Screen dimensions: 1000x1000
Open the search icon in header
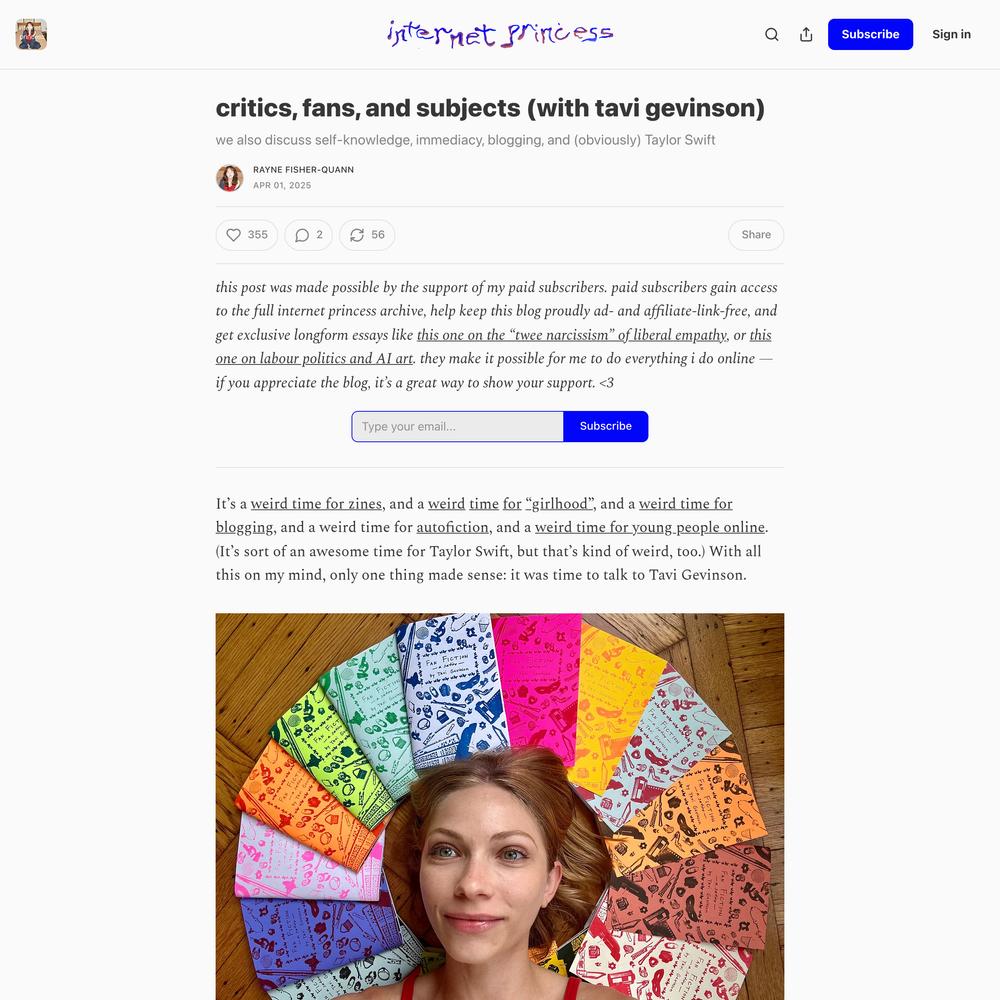point(772,34)
